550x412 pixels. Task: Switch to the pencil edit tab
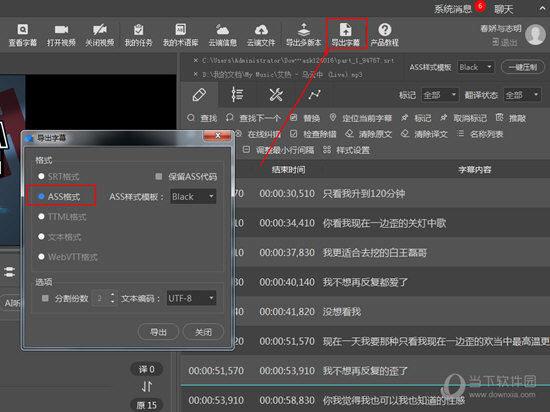(x=199, y=95)
